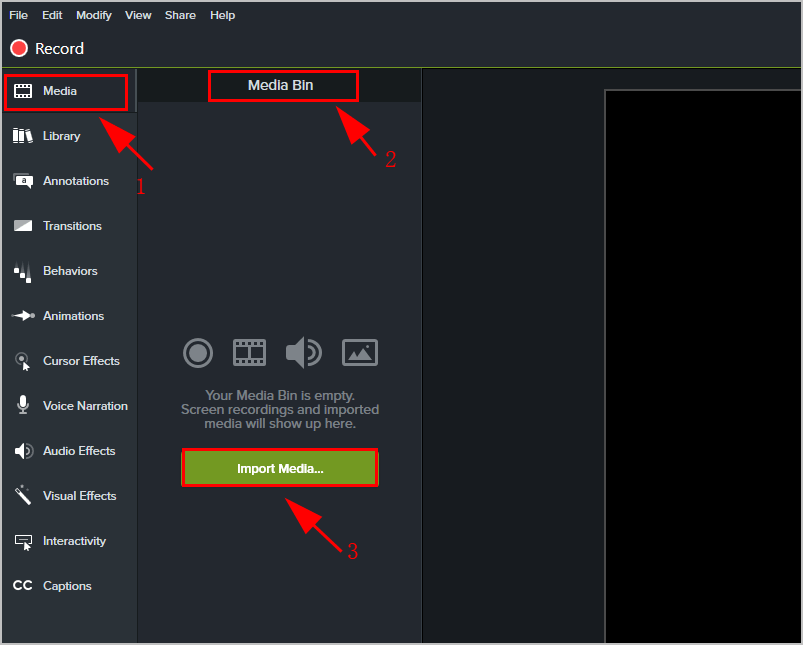Screen dimensions: 803x645
Task: Open the Interactivity panel
Action: click(x=76, y=541)
